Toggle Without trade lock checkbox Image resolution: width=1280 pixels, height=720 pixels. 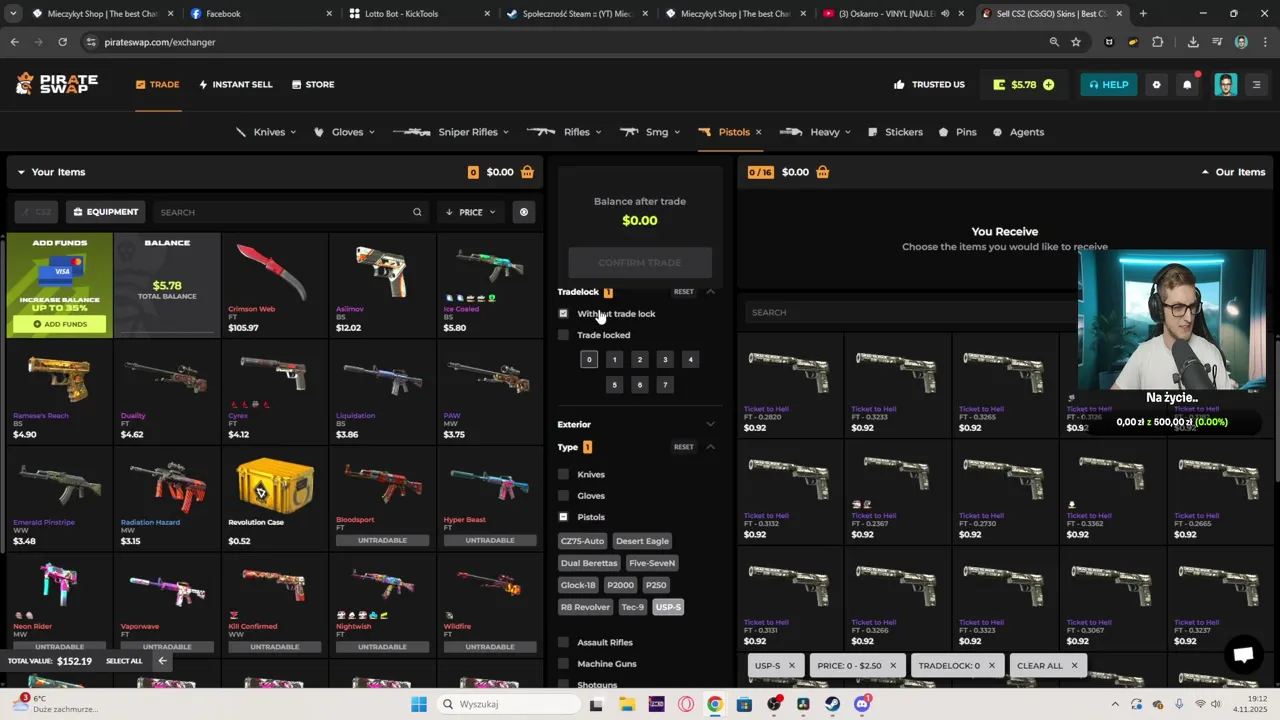pyautogui.click(x=563, y=314)
